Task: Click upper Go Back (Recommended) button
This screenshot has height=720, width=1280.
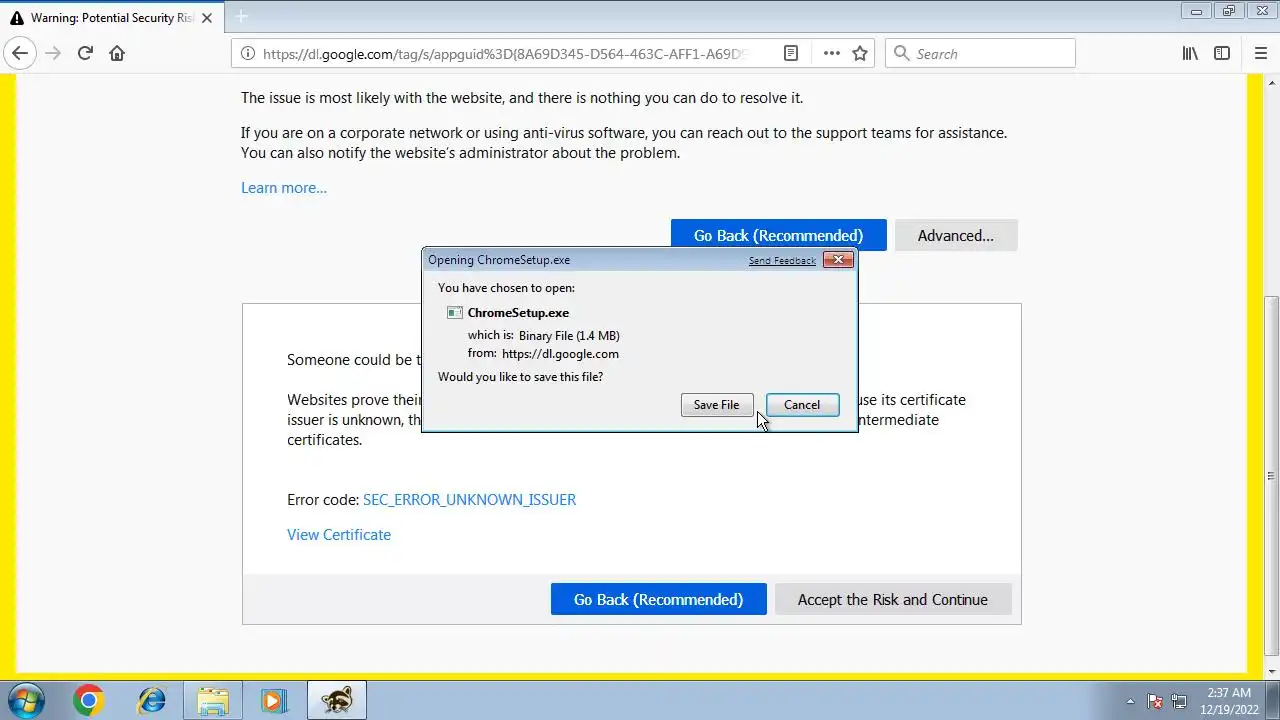Action: (x=778, y=236)
